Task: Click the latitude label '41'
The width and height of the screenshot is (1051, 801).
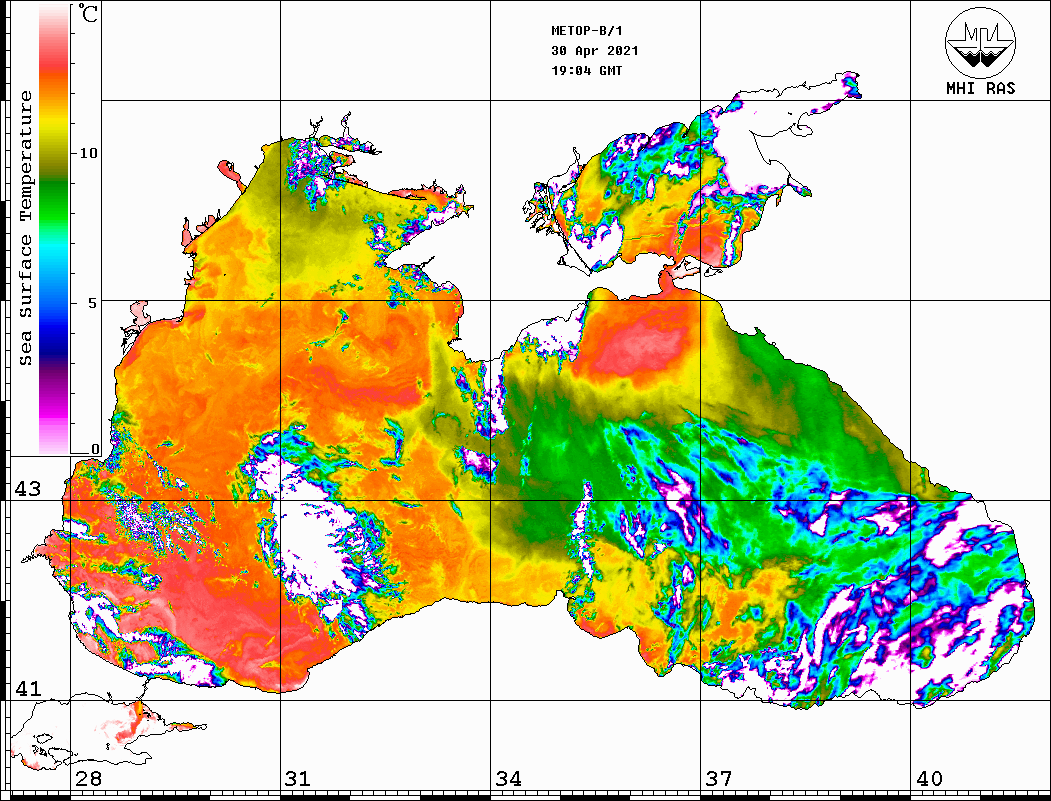Action: click(28, 689)
